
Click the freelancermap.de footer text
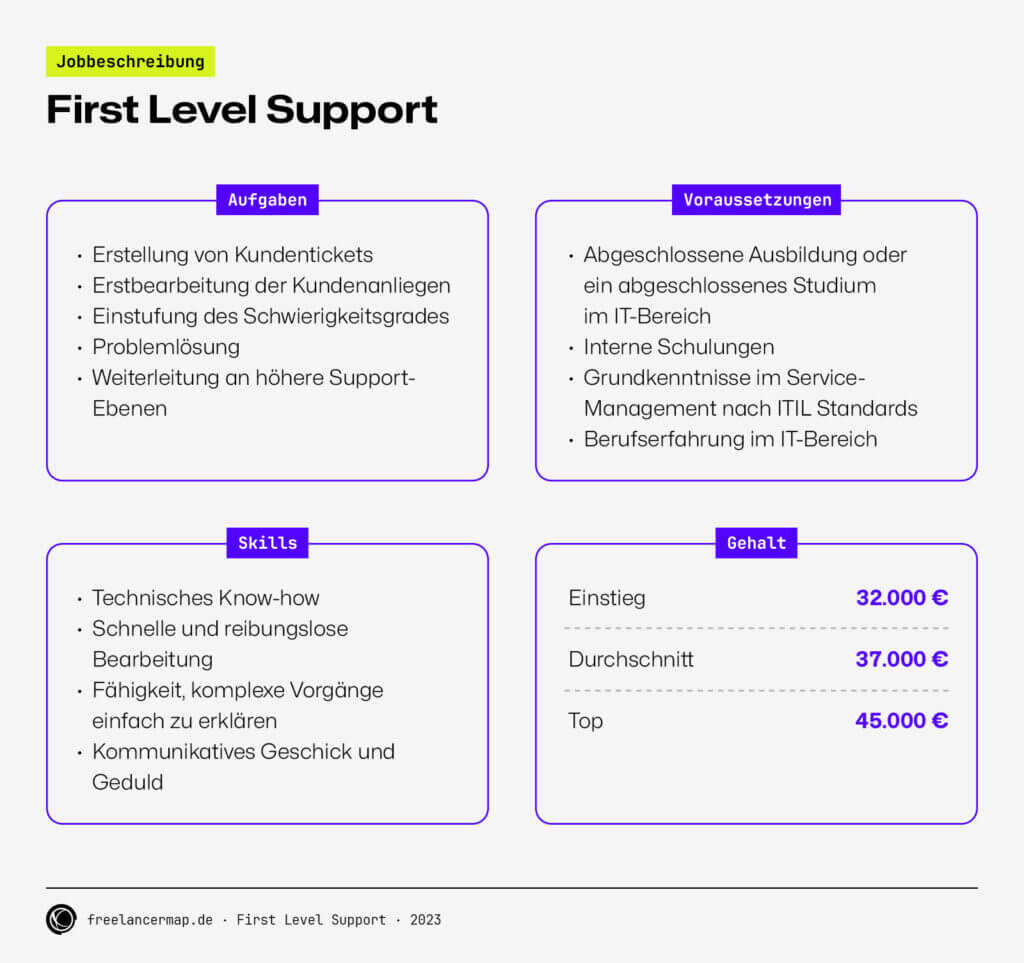(150, 920)
